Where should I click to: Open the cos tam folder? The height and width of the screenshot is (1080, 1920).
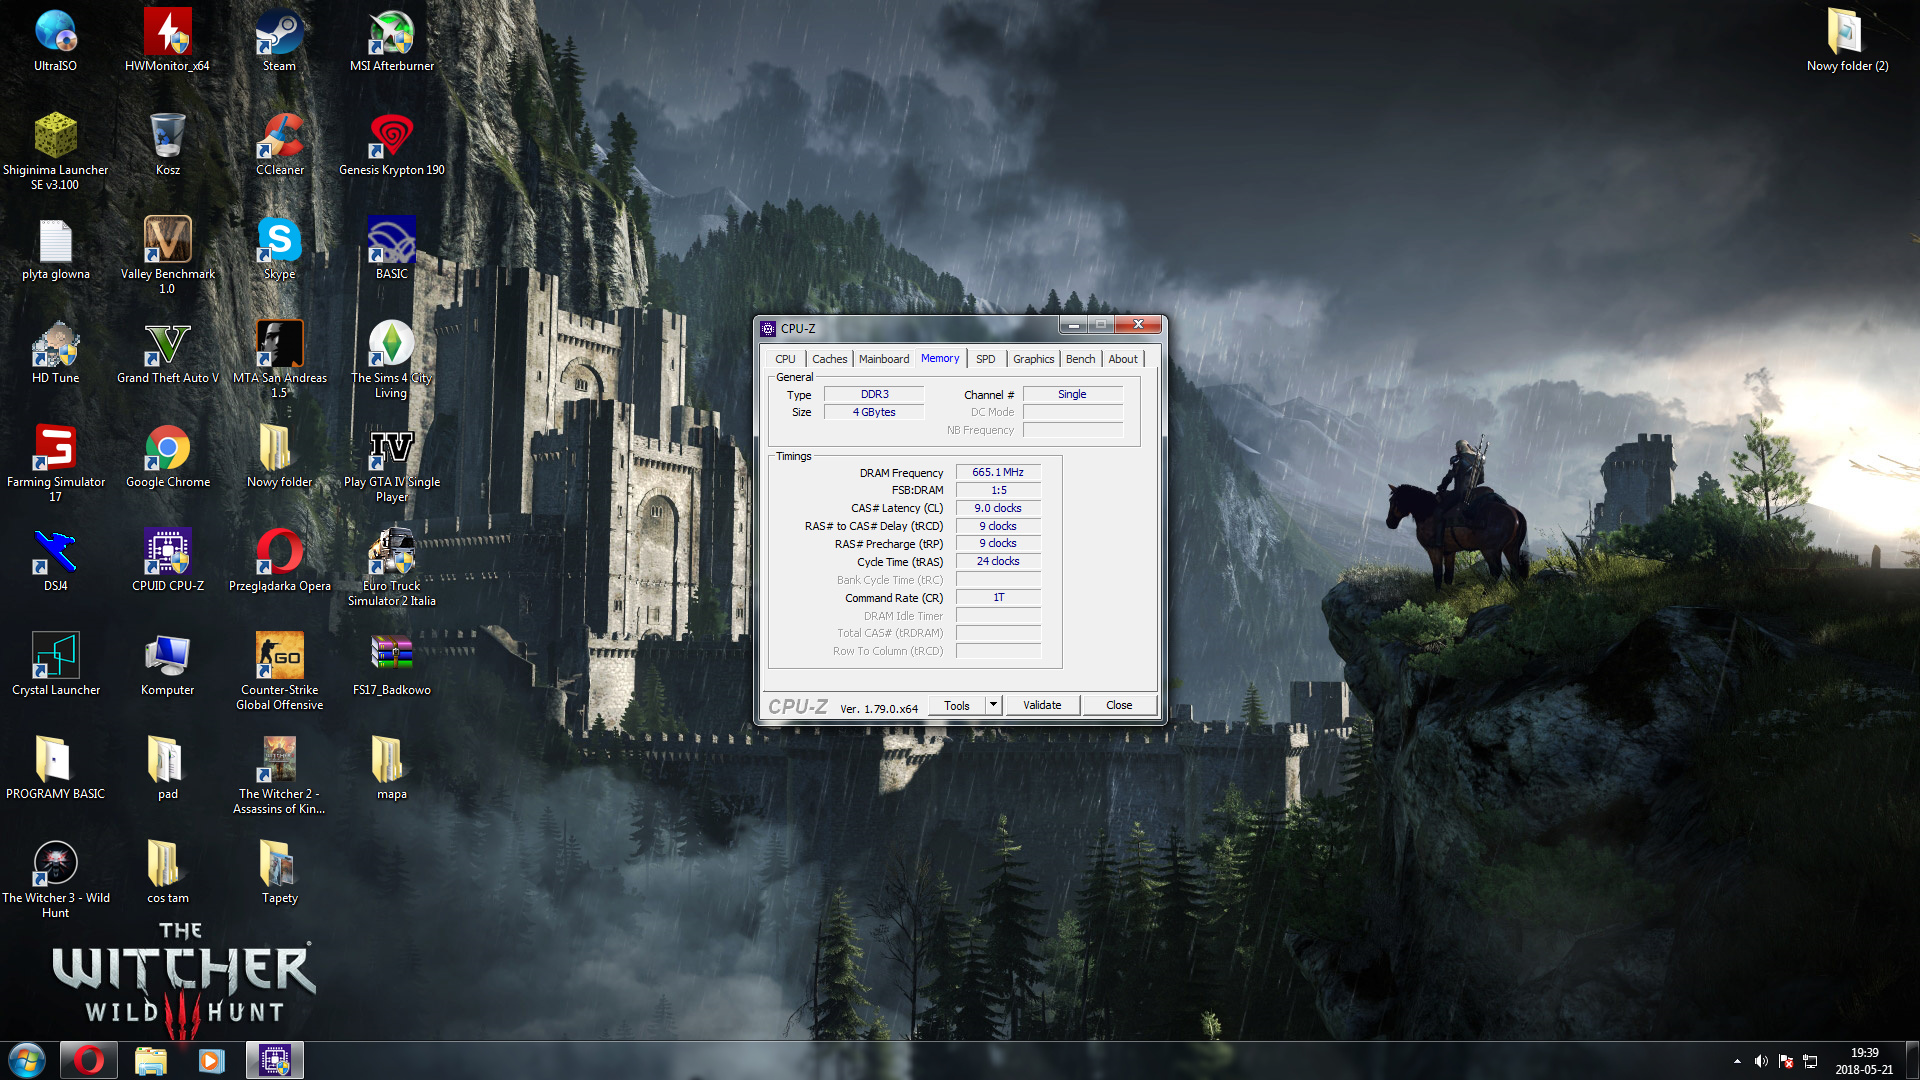point(167,873)
